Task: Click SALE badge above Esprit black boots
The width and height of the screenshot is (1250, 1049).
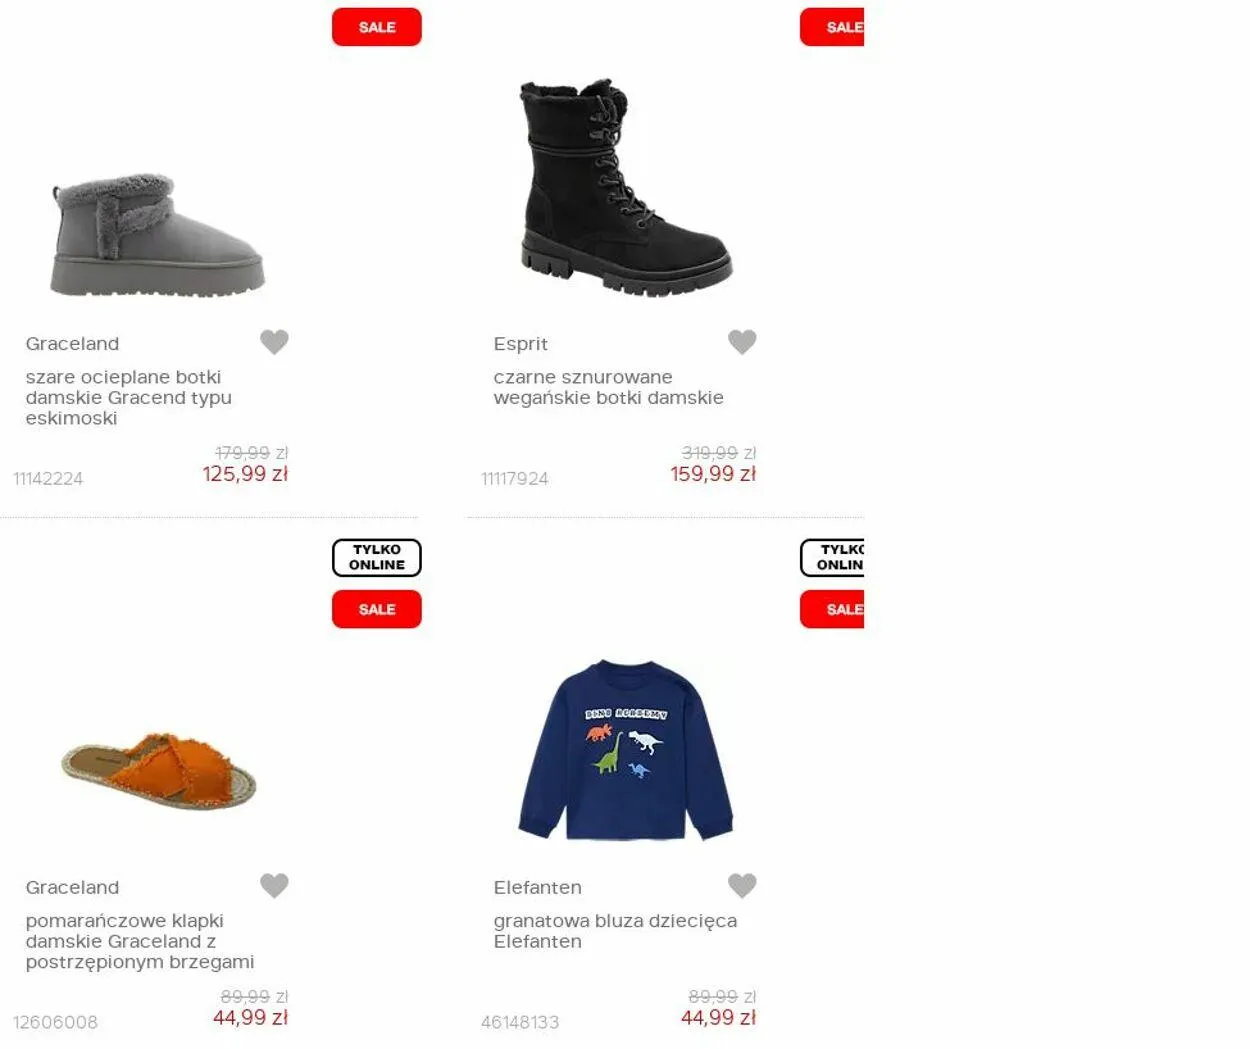Action: pyautogui.click(x=832, y=27)
